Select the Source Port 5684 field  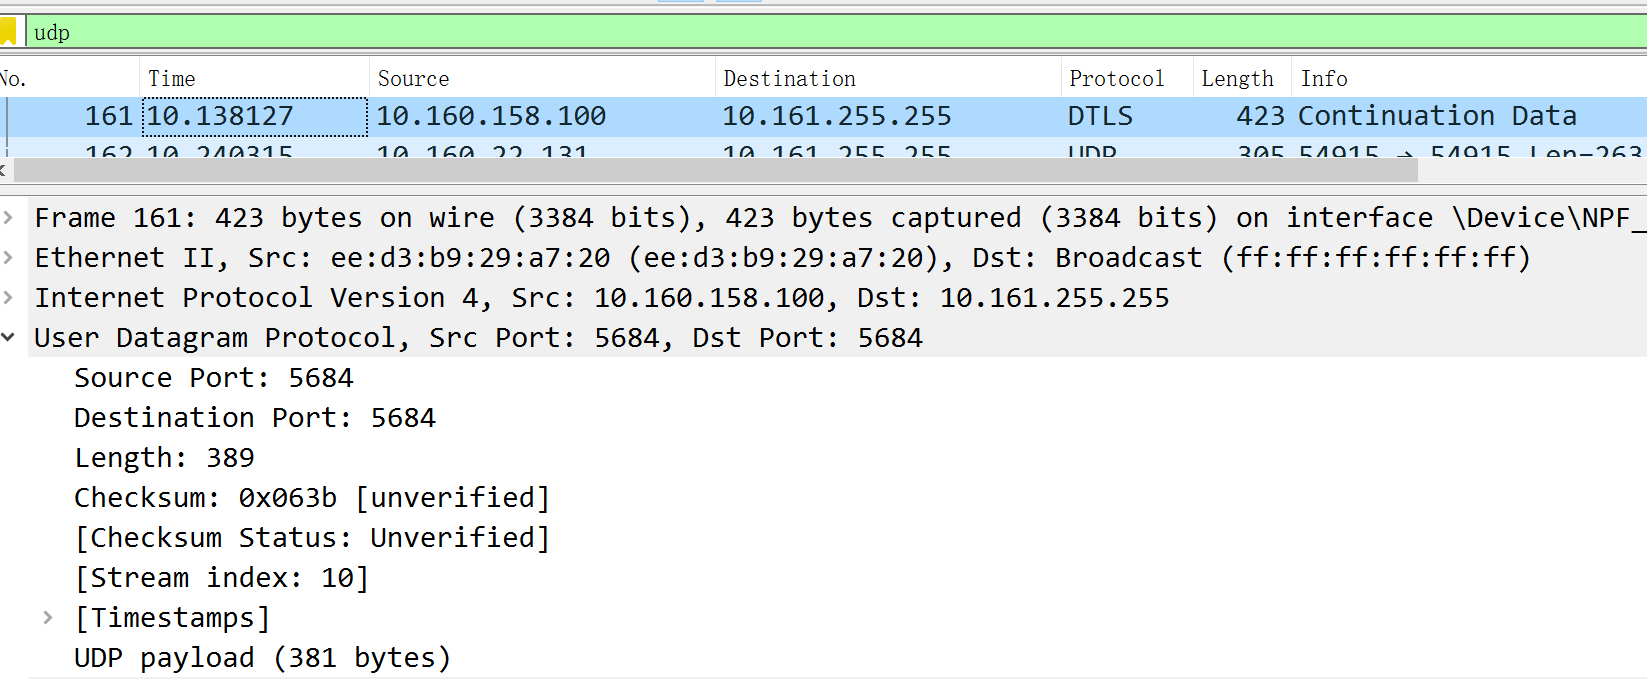[x=213, y=377]
